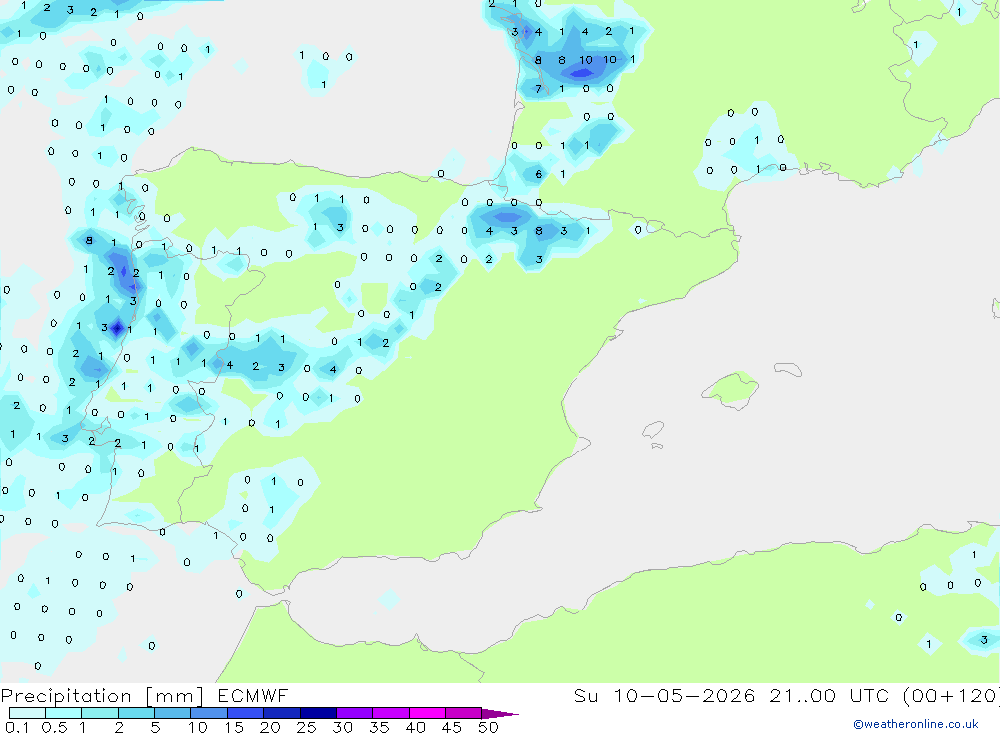1000x733 pixels.
Task: Pick the 35–40 mm purple legend segment
Action: click(x=390, y=713)
